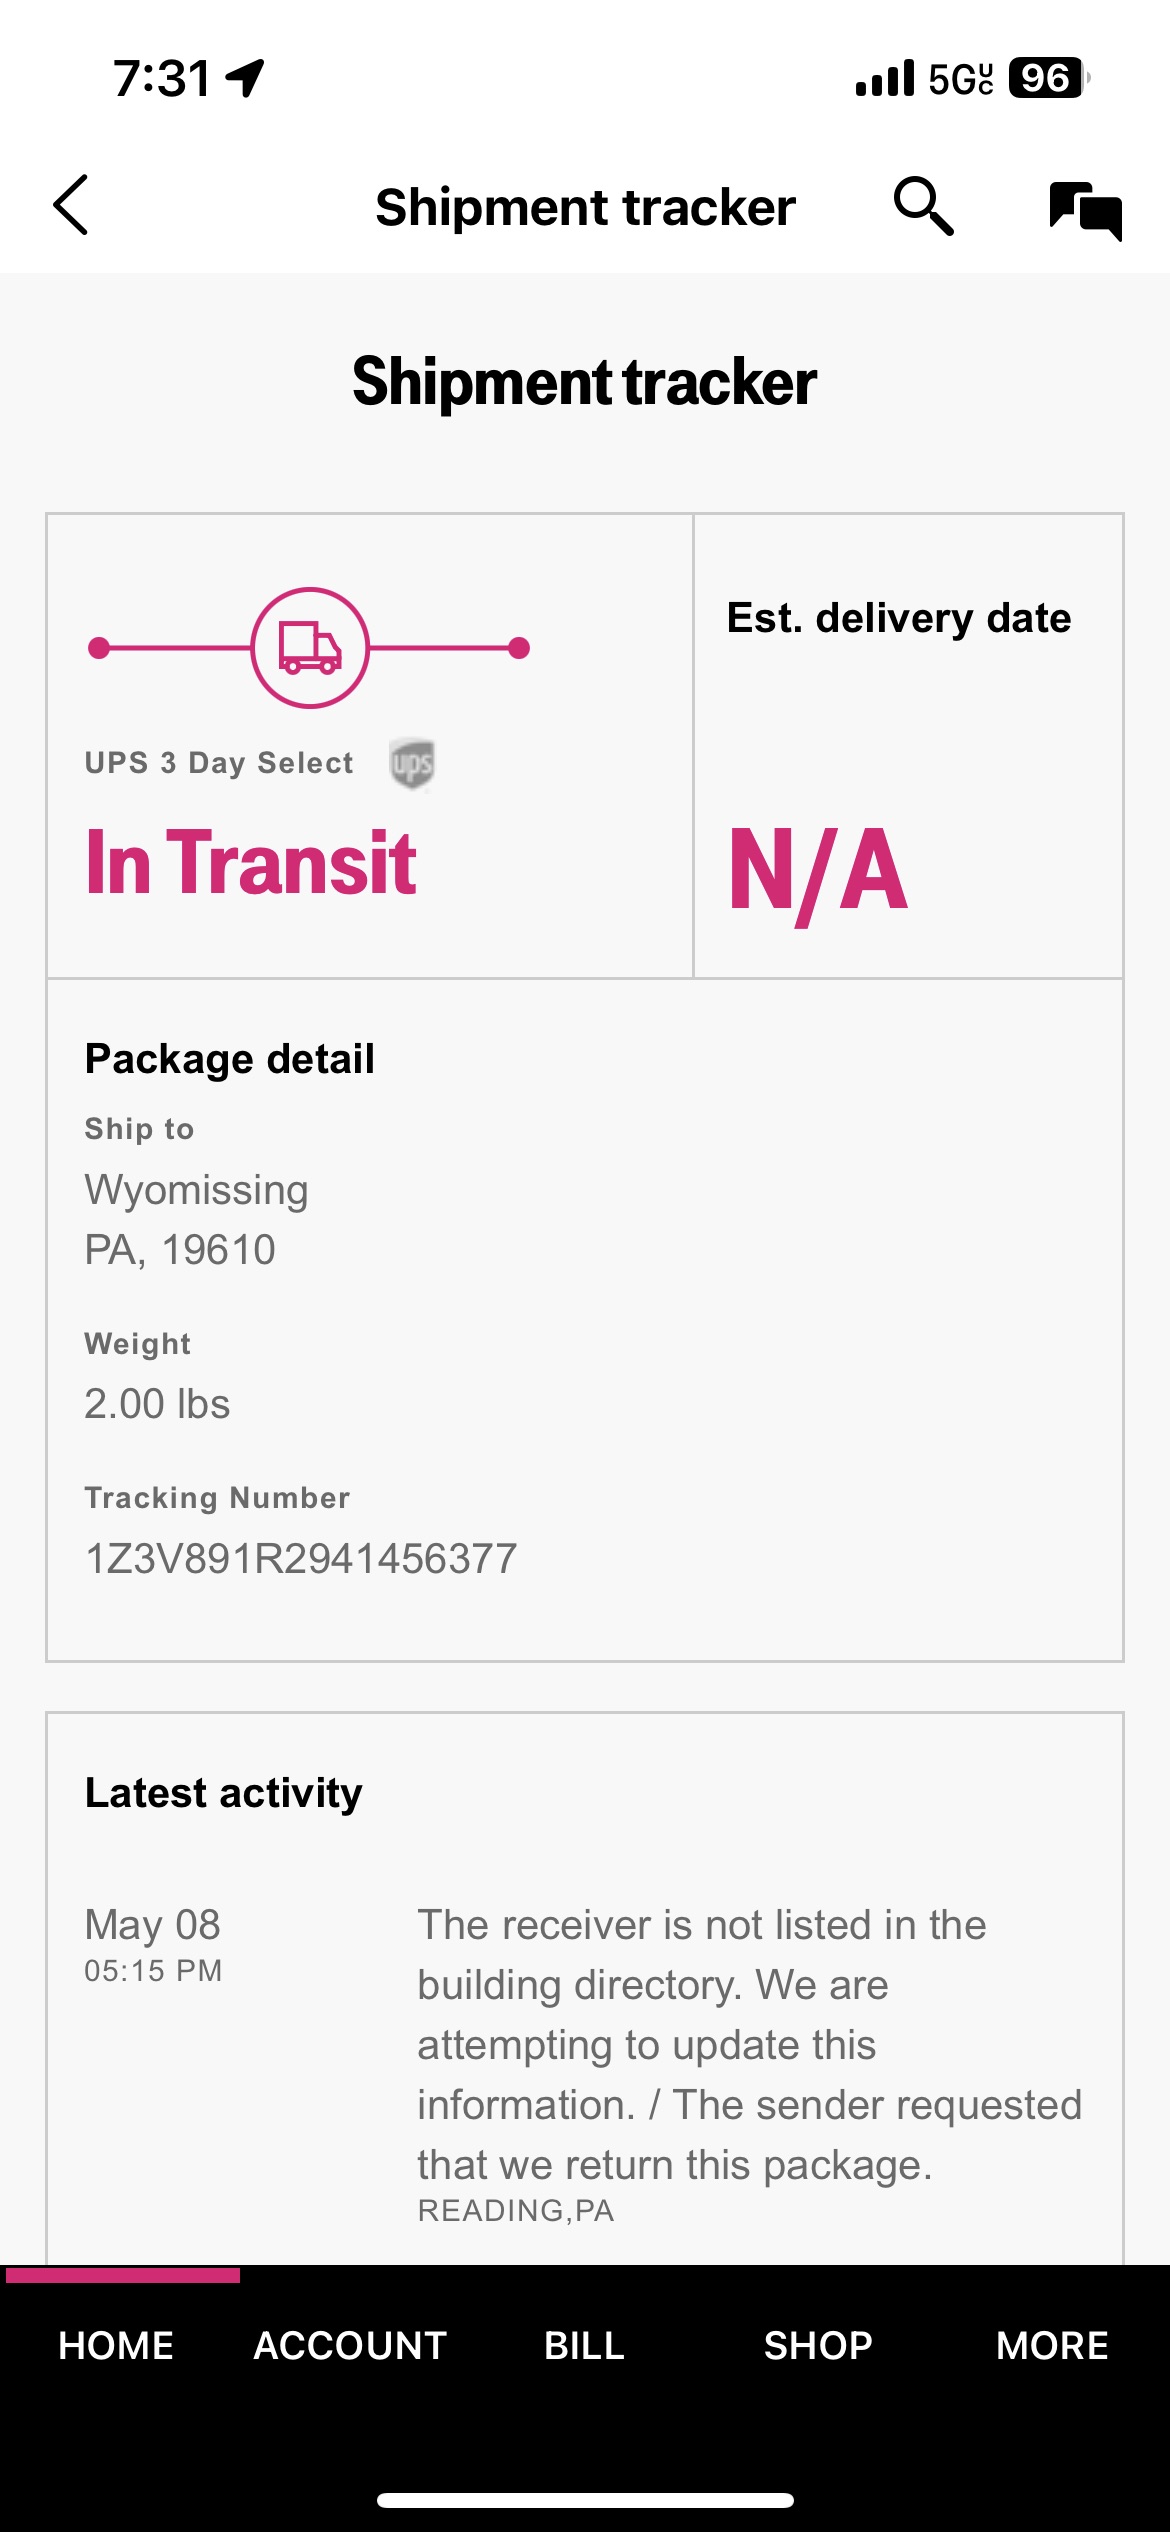Tap the cellular signal bars
The image size is (1170, 2532).
pos(885,78)
